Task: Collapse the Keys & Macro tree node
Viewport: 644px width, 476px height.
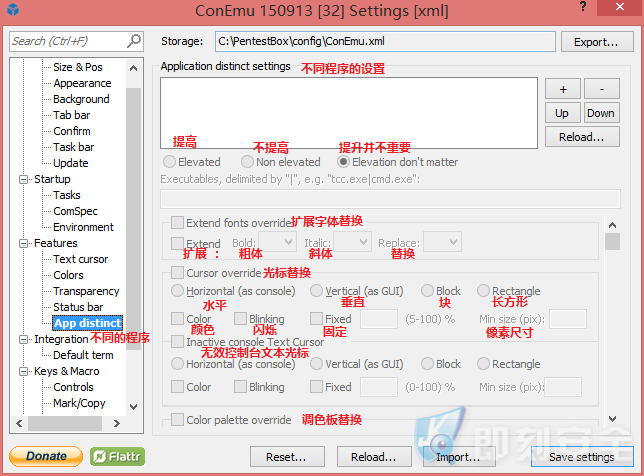Action: [23, 372]
